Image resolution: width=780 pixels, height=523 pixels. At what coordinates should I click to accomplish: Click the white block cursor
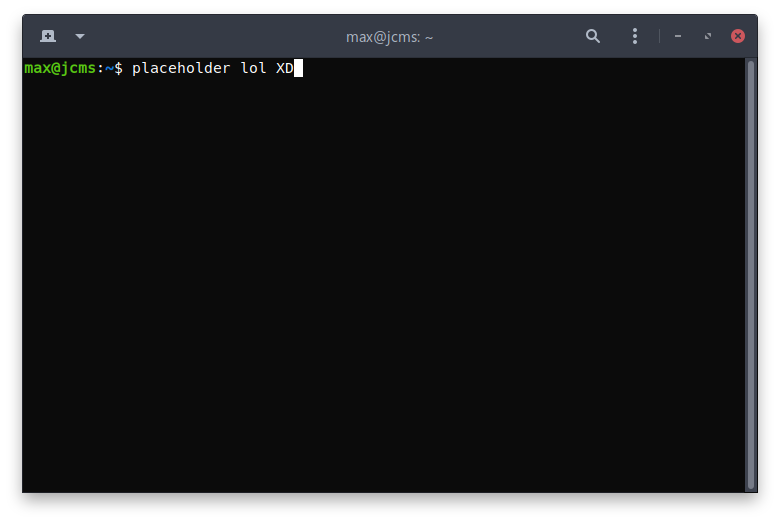[x=298, y=68]
